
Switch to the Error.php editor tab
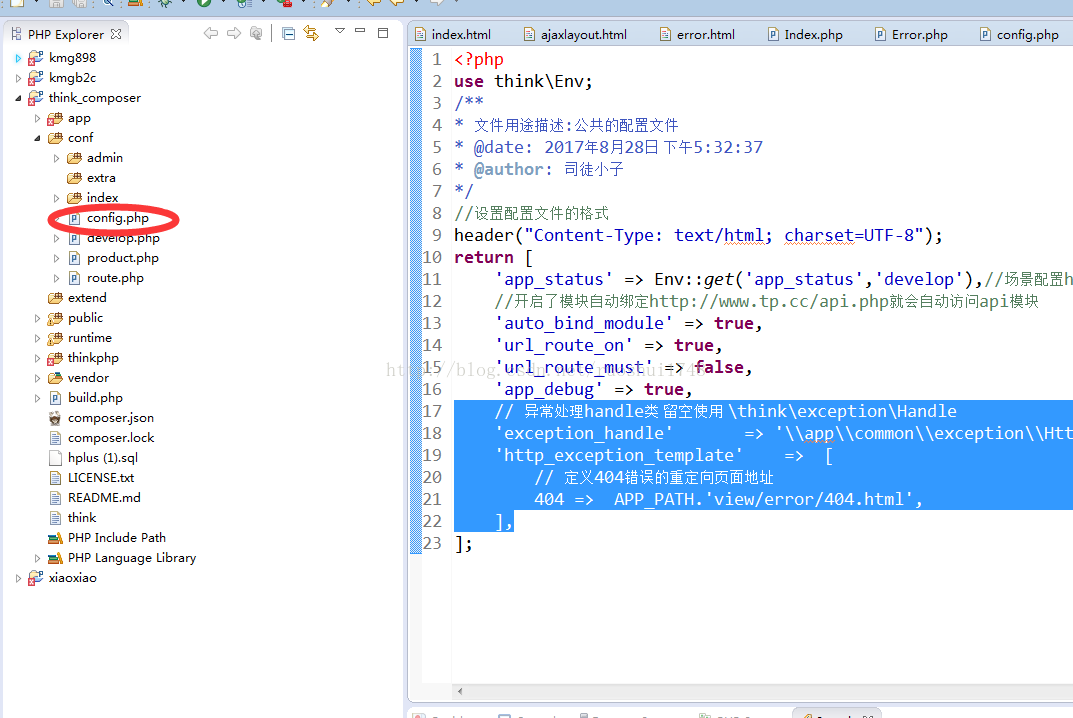tap(912, 34)
